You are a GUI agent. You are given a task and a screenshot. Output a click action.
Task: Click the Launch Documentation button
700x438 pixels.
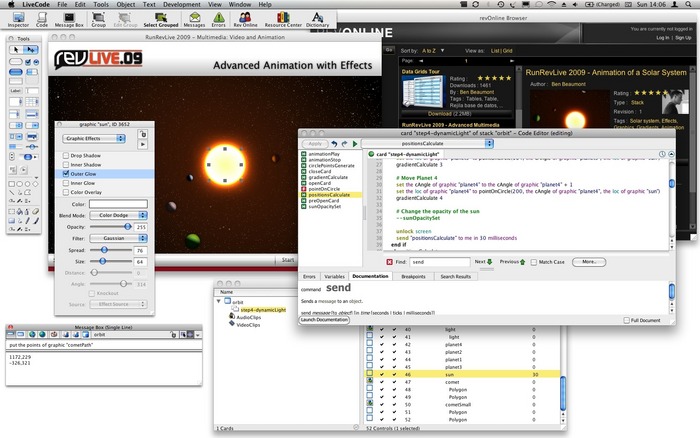[325, 319]
